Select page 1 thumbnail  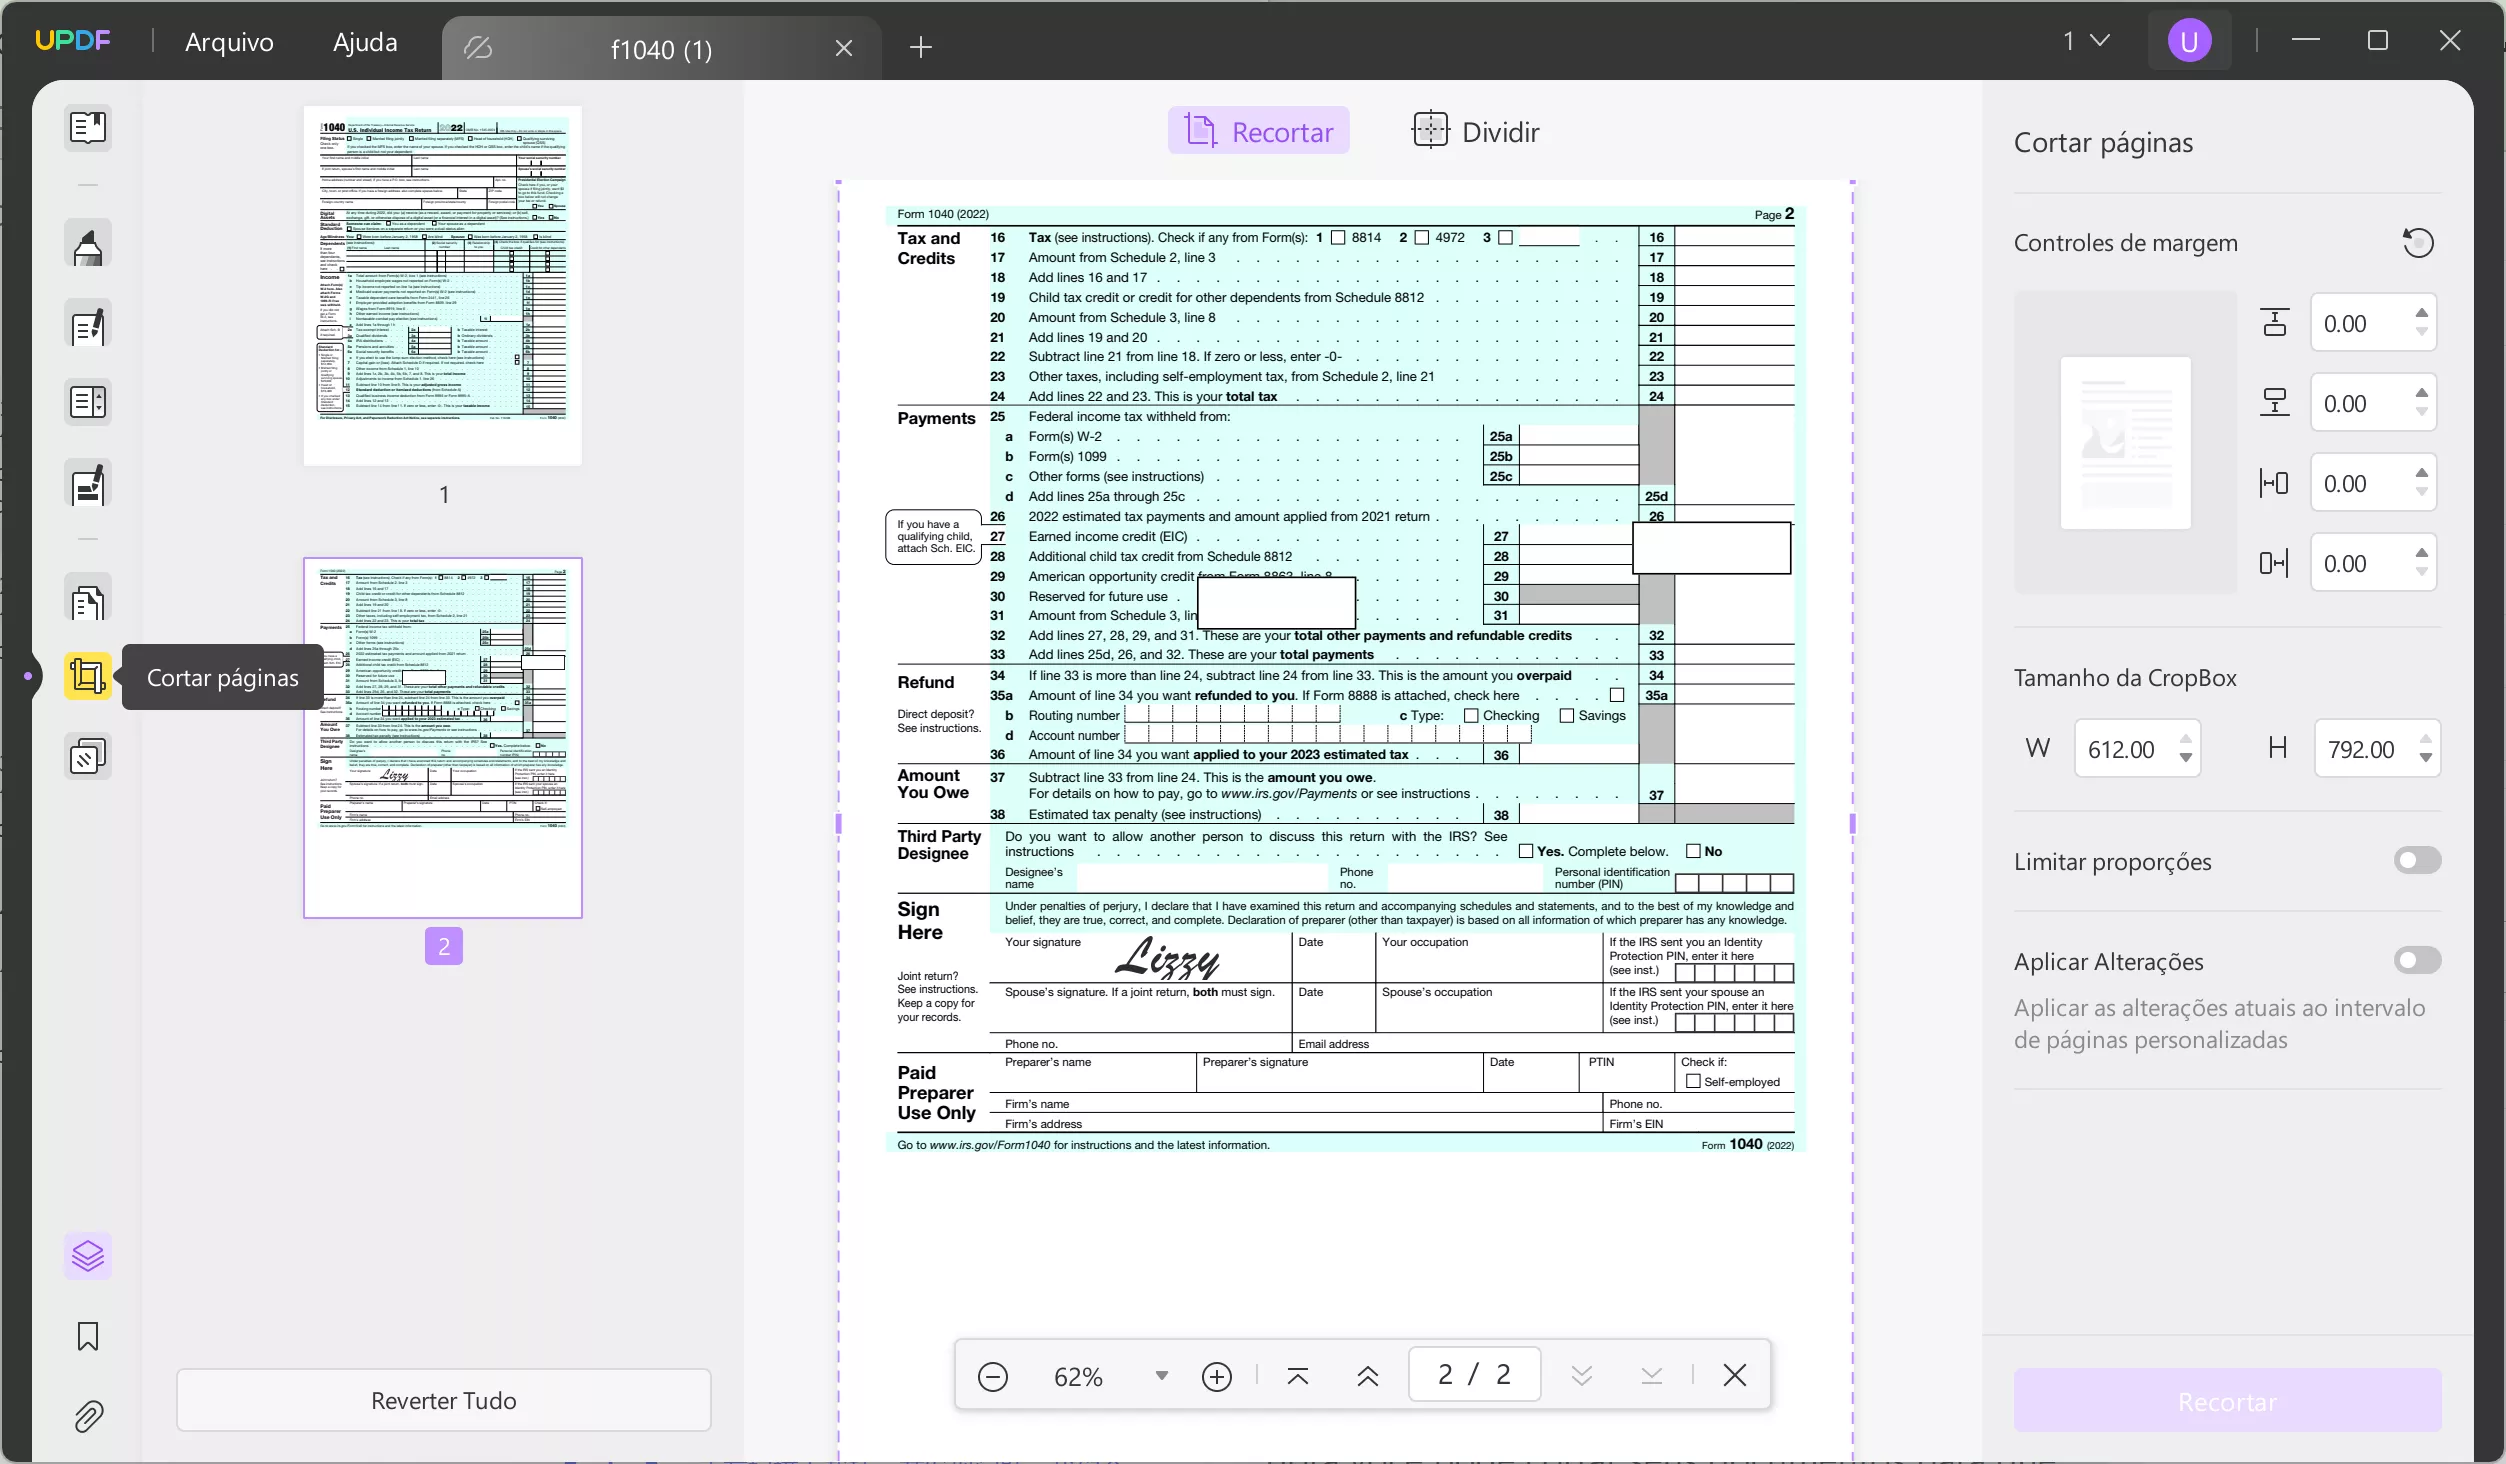[x=443, y=285]
